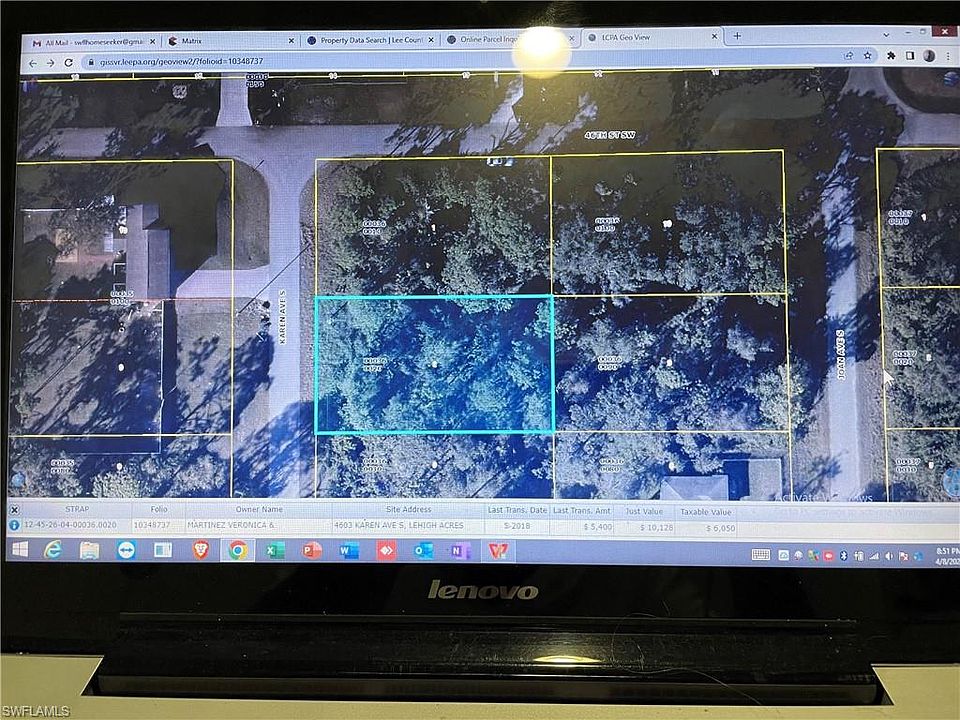The image size is (960, 720).
Task: Close the LCPA Geo View tab
Action: [x=714, y=37]
